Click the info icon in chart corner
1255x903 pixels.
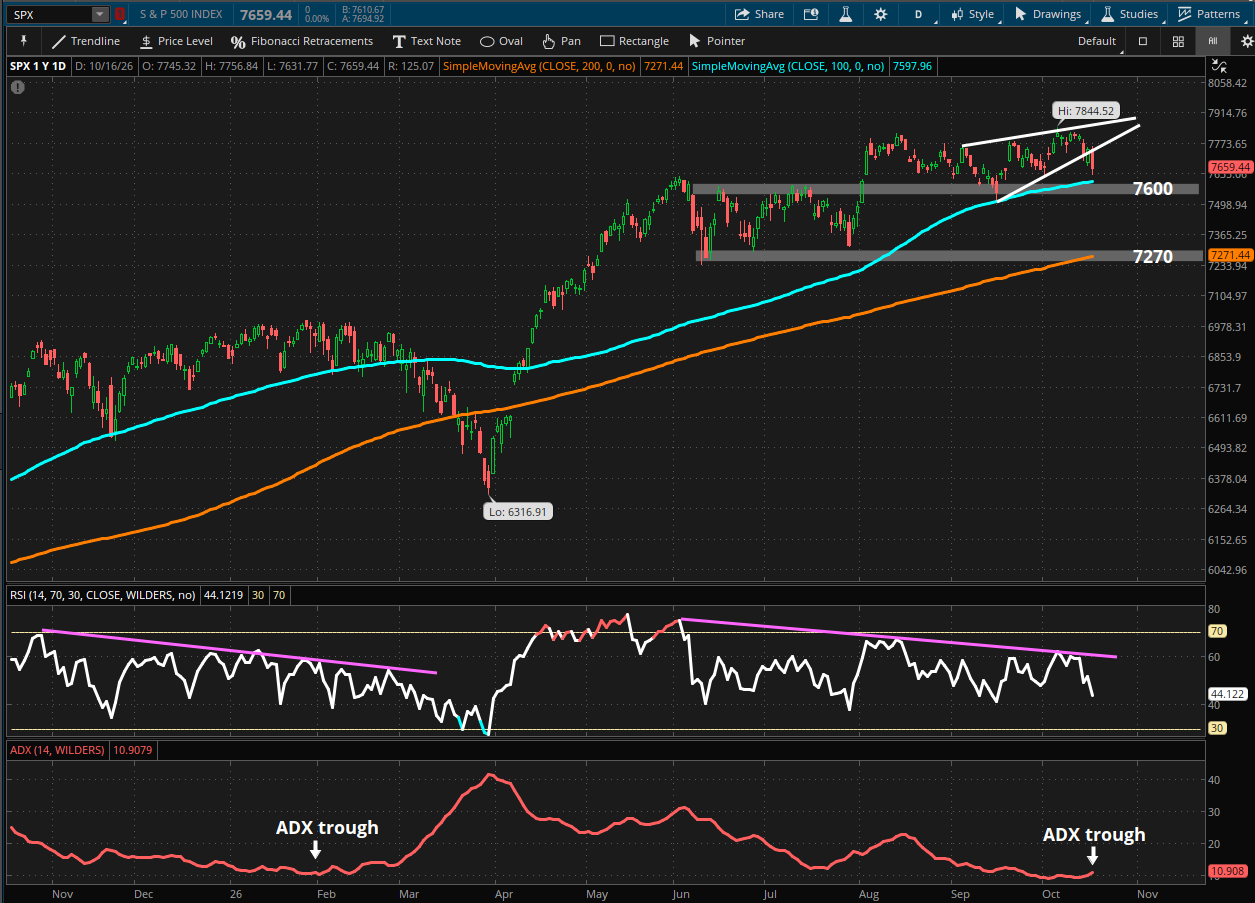(x=17, y=87)
